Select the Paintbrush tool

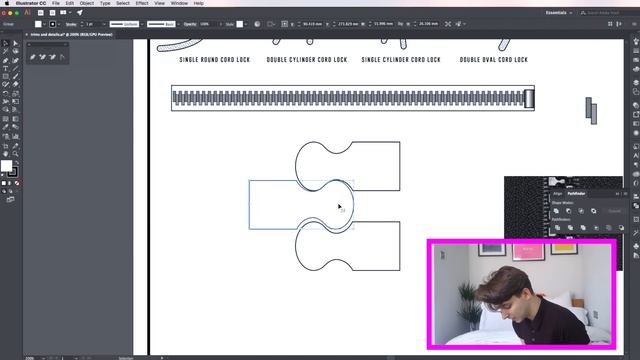[x=16, y=77]
